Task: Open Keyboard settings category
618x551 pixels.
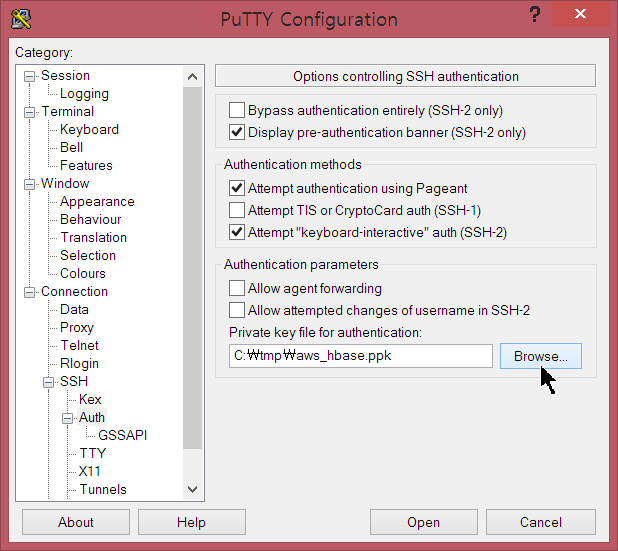Action: click(89, 130)
